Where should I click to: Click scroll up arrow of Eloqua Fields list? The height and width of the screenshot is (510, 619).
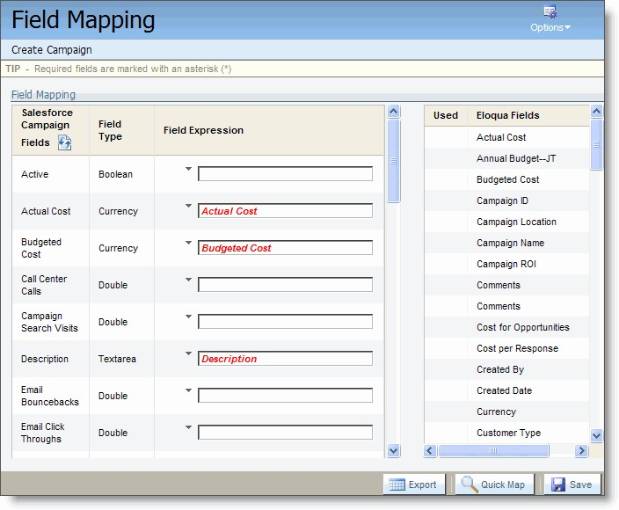[x=596, y=111]
